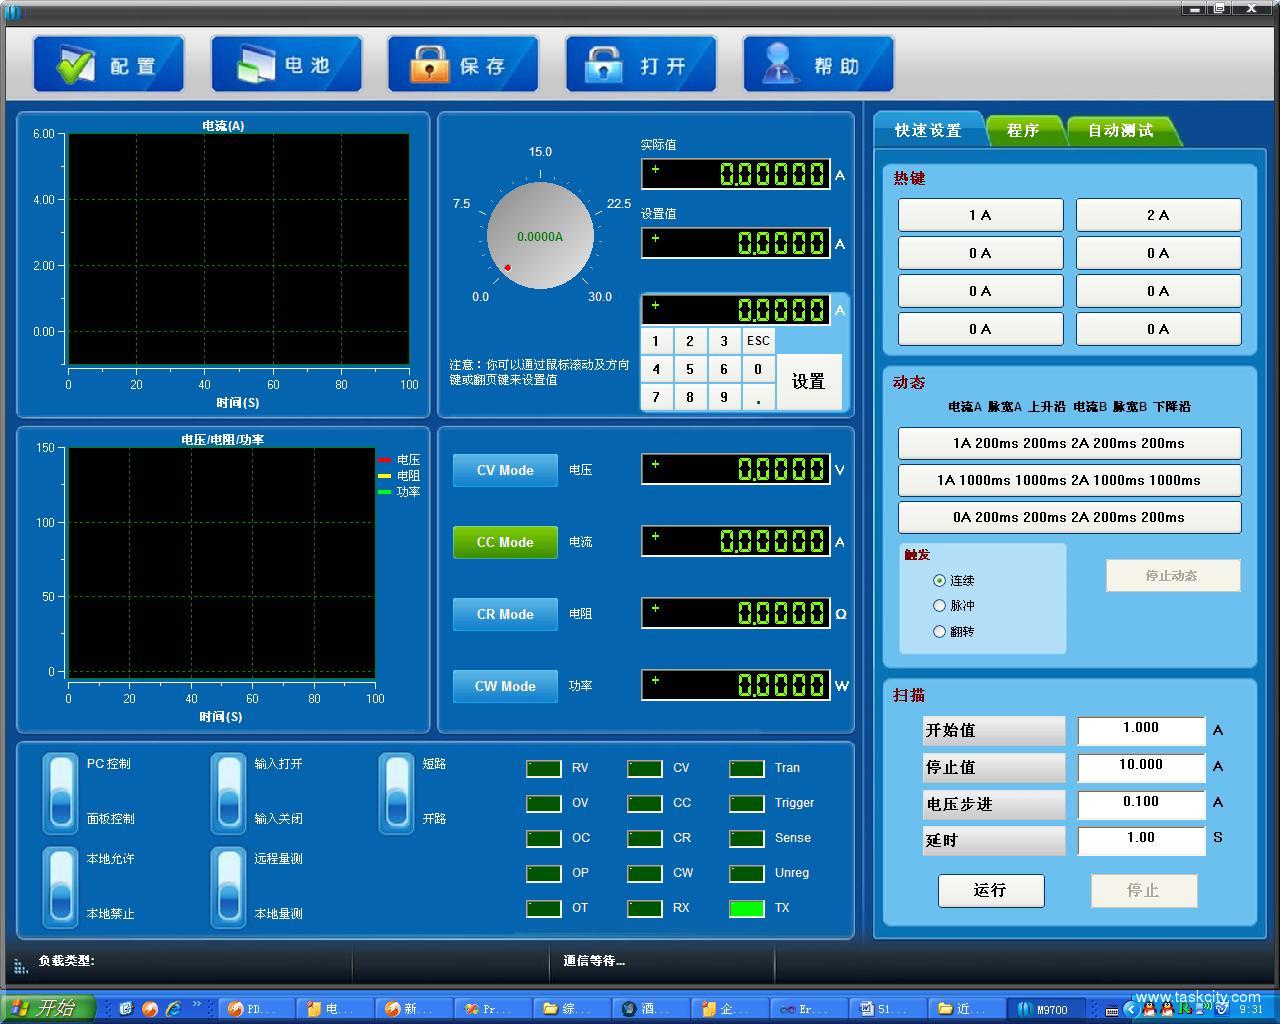Switch to the 程序 tab
This screenshot has width=1280, height=1024.
coord(1022,130)
